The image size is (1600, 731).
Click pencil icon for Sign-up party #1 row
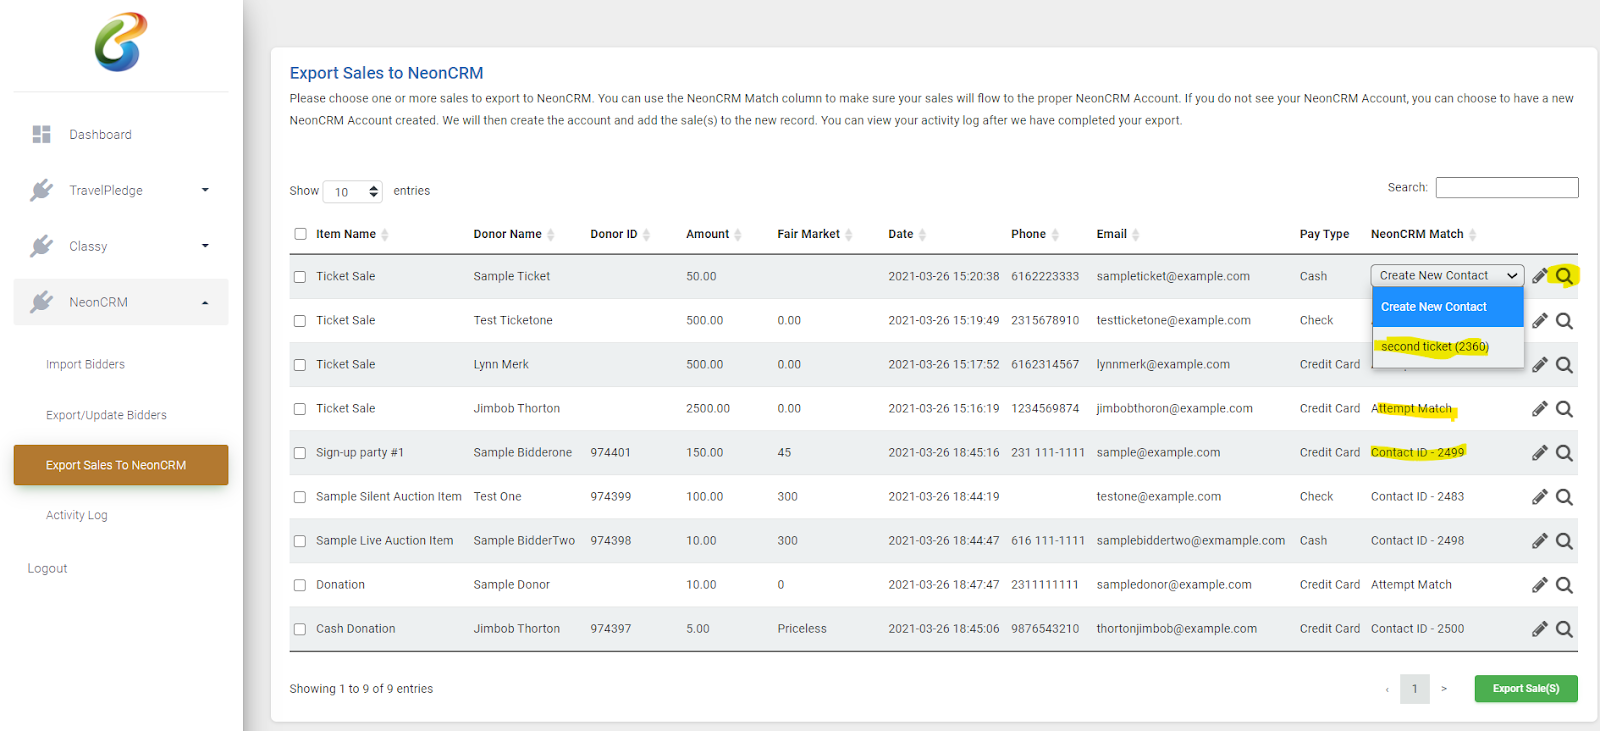click(1540, 453)
